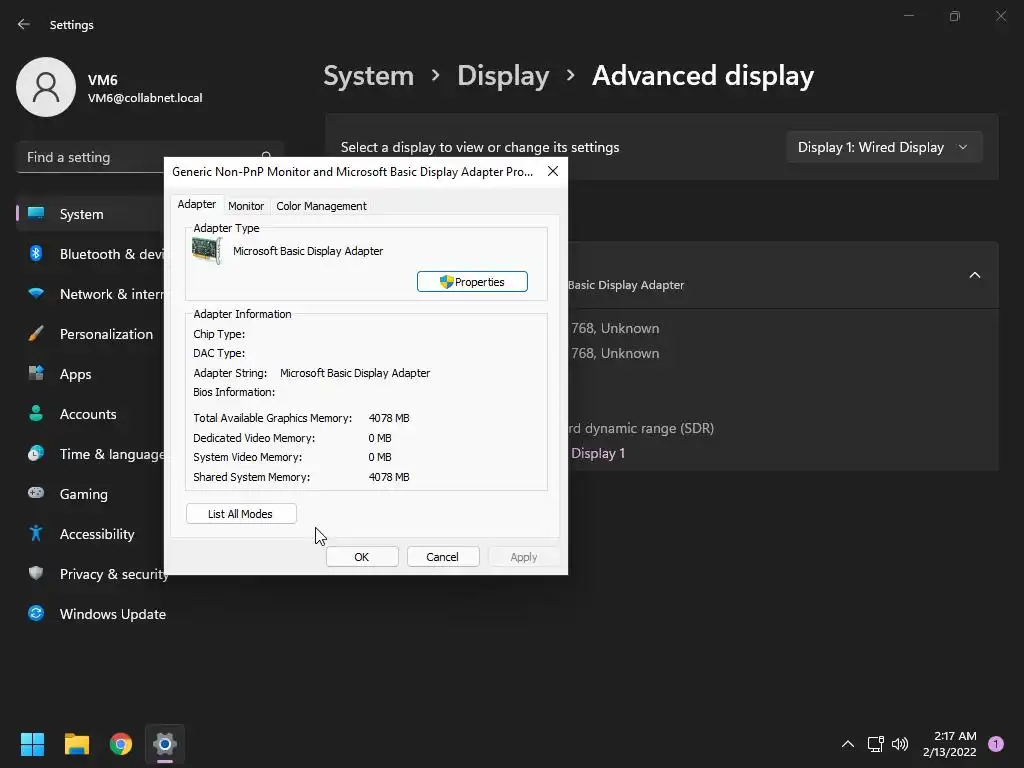Click the adapter Properties button
This screenshot has height=768, width=1024.
pos(472,281)
